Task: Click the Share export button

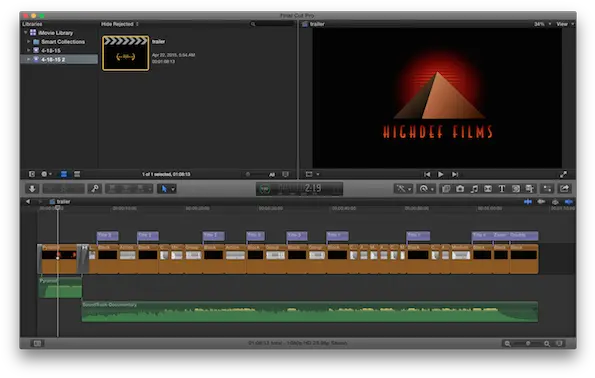Action: [x=565, y=189]
